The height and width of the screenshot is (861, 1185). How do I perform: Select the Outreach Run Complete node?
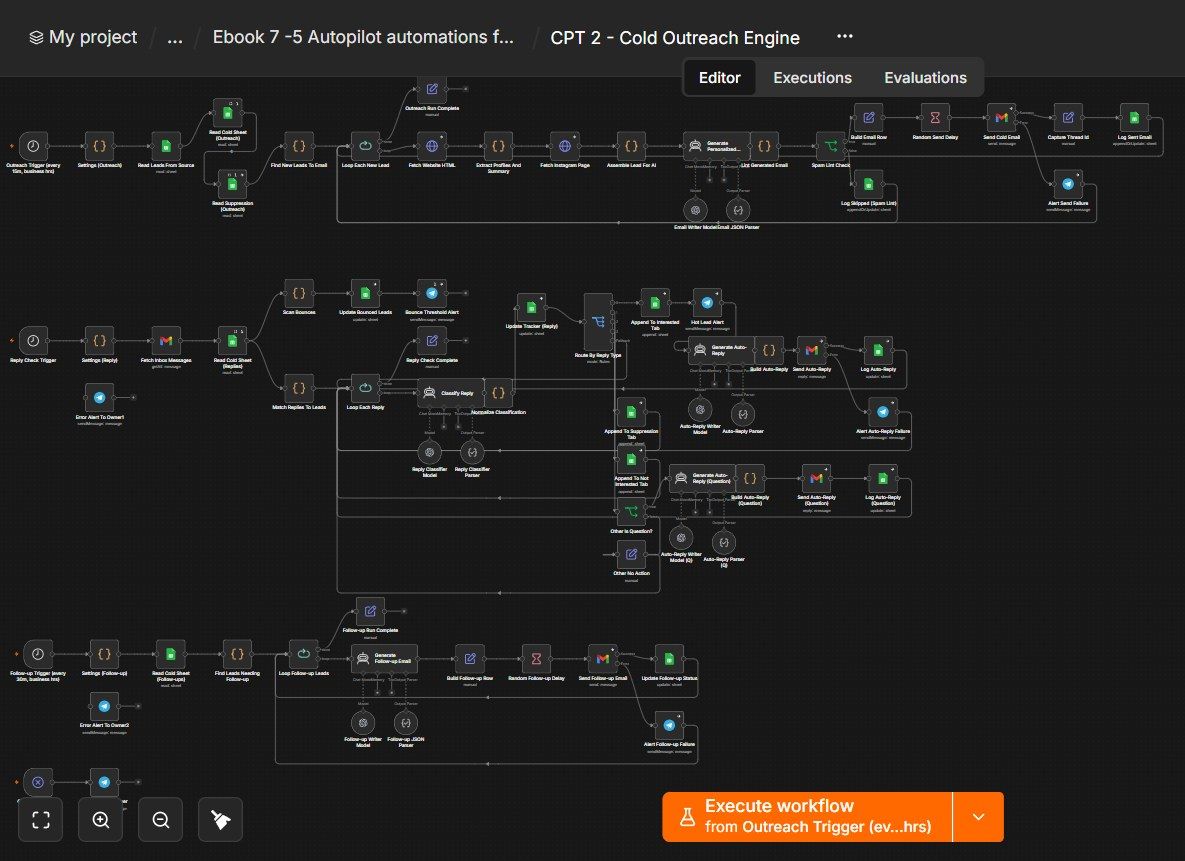(432, 89)
